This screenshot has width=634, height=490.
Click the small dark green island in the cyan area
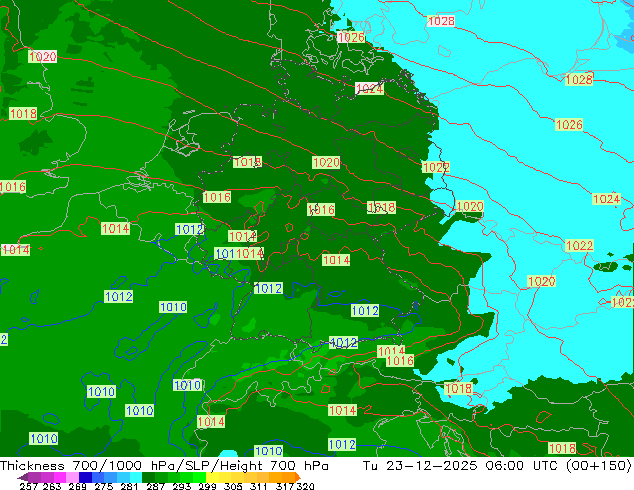click(x=606, y=267)
